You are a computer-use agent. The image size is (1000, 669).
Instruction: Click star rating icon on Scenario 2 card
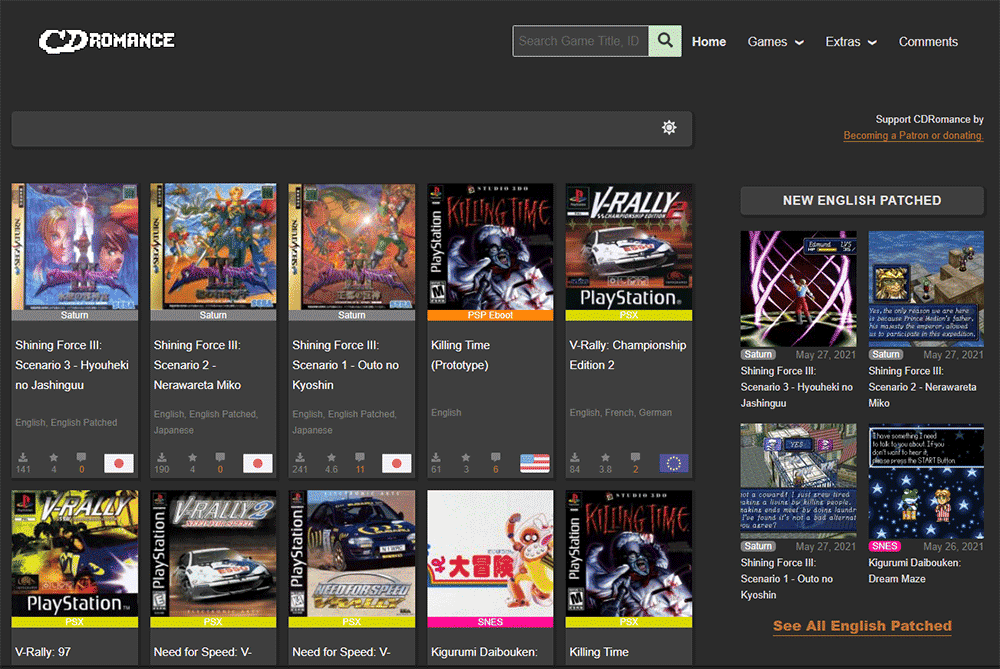(x=192, y=457)
